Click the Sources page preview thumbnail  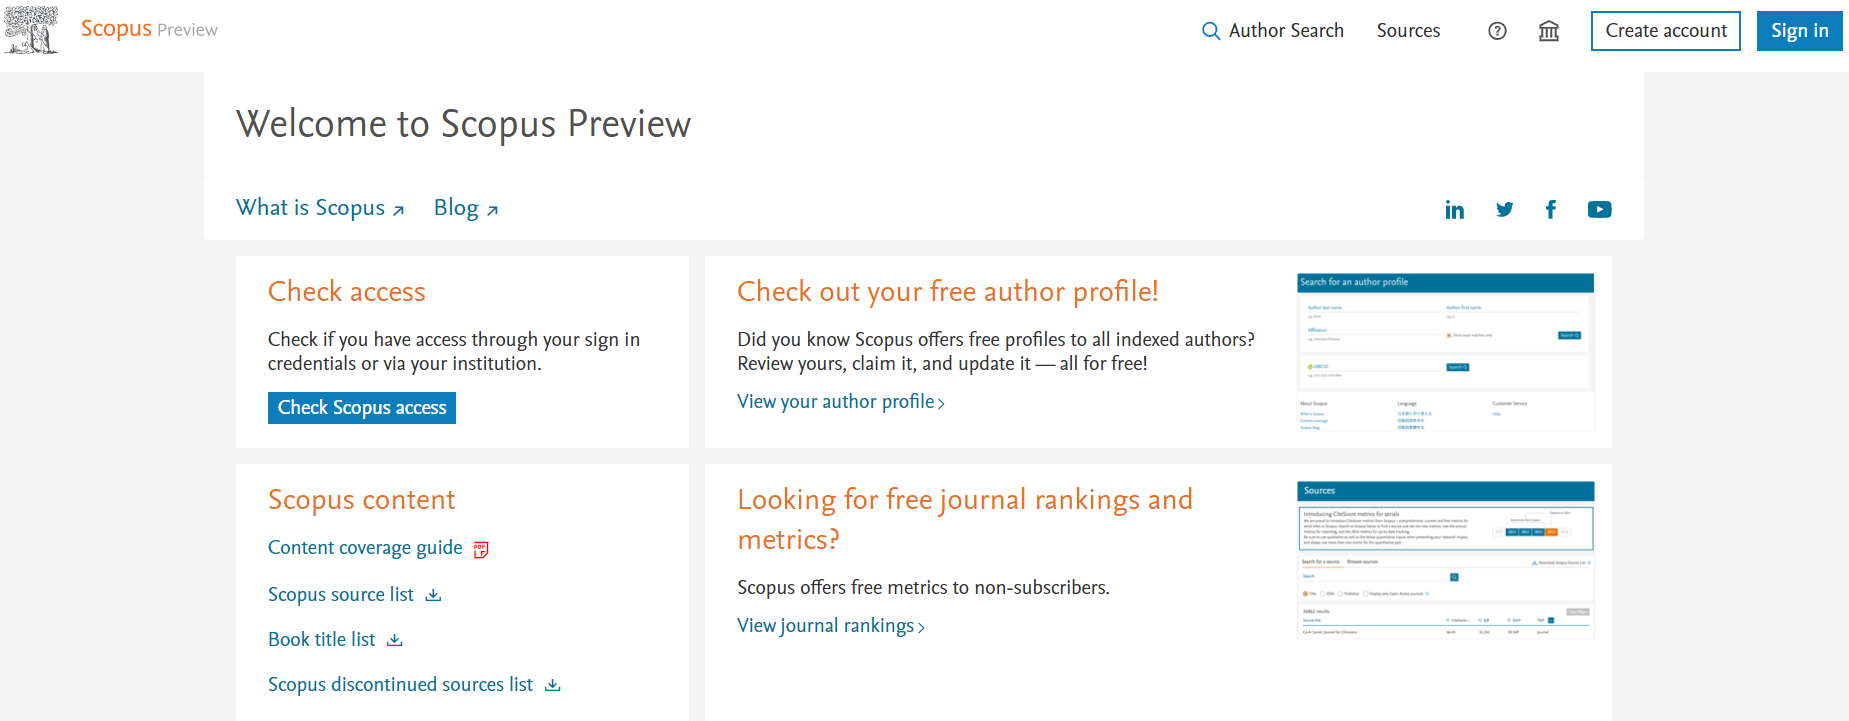tap(1445, 560)
